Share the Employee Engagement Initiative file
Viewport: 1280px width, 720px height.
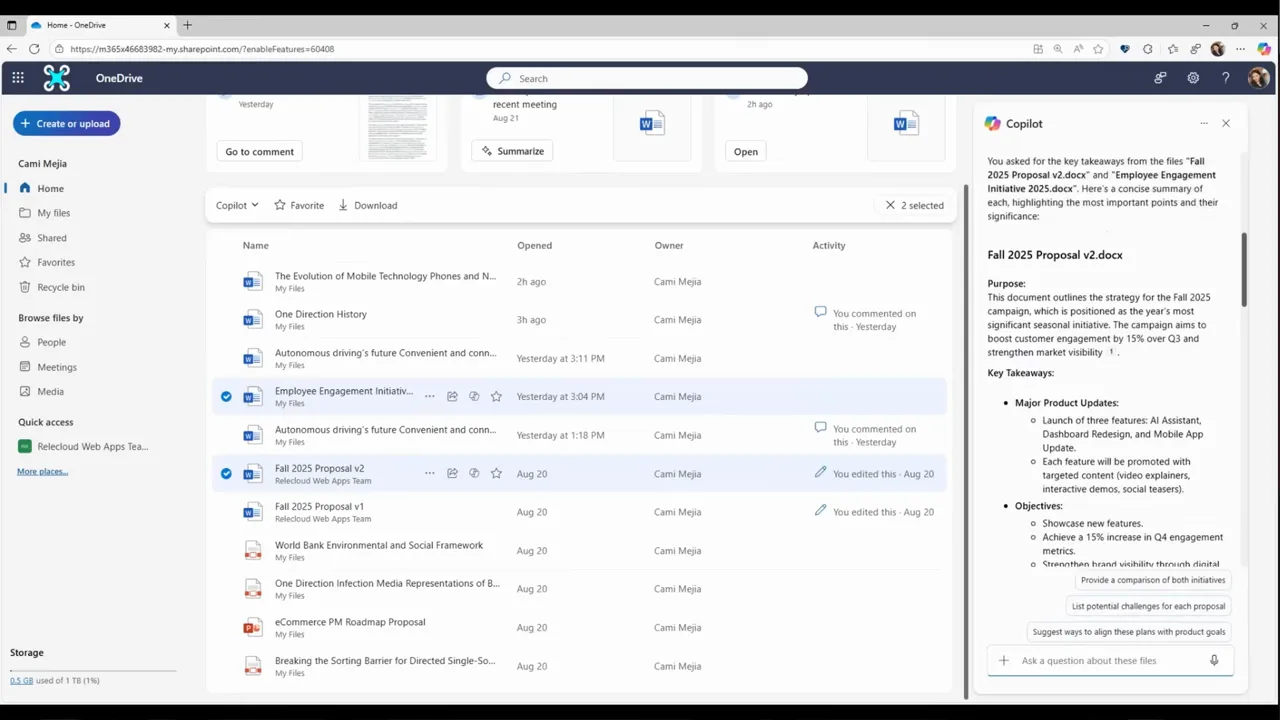tap(452, 397)
